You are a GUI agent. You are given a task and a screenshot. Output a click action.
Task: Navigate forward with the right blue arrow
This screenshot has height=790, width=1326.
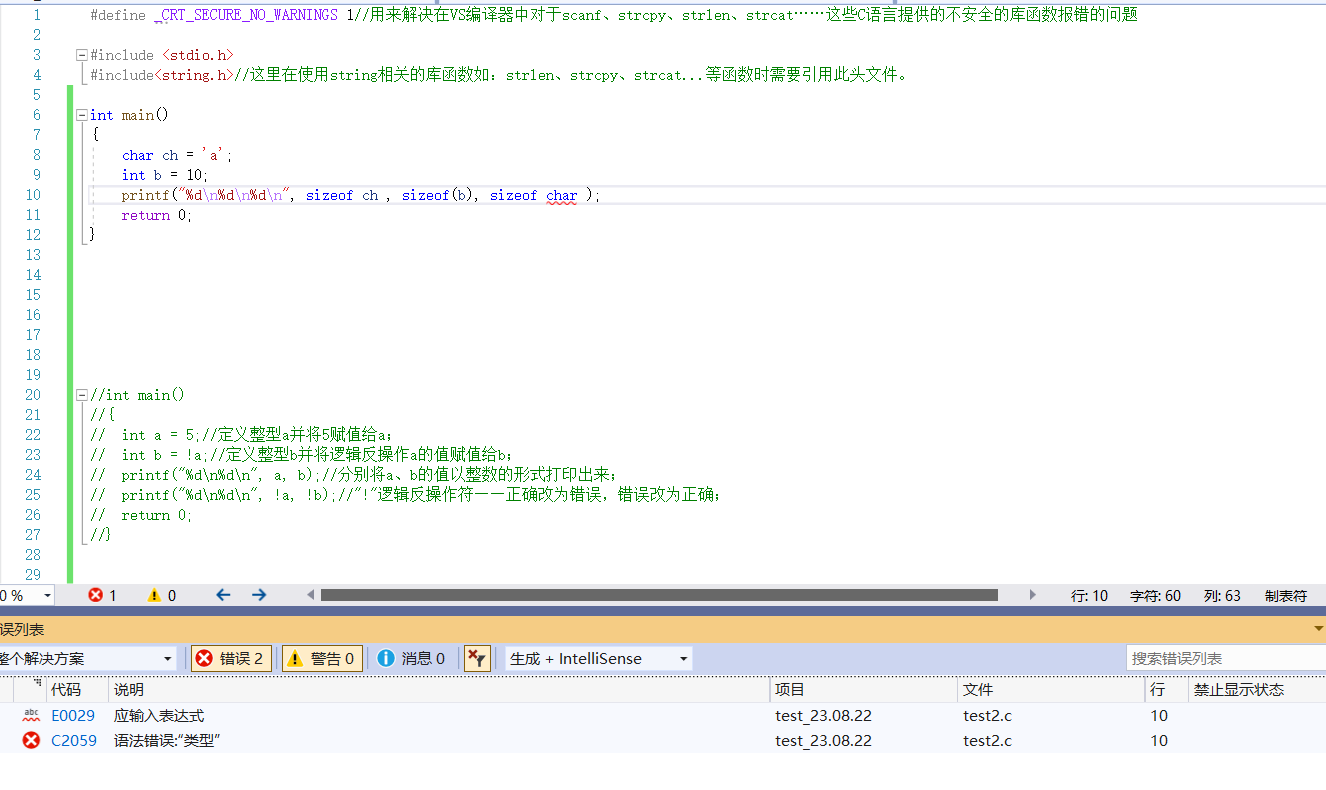(x=259, y=595)
